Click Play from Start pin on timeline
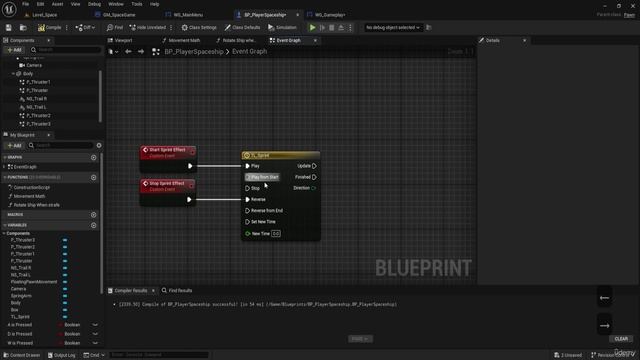 [x=262, y=177]
